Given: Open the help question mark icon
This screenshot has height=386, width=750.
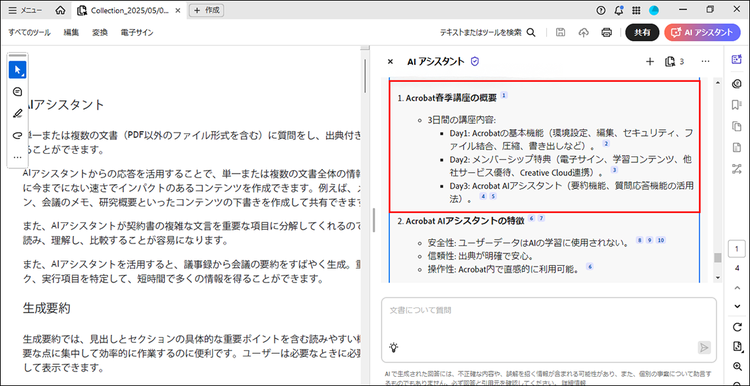Looking at the screenshot, I should (601, 10).
